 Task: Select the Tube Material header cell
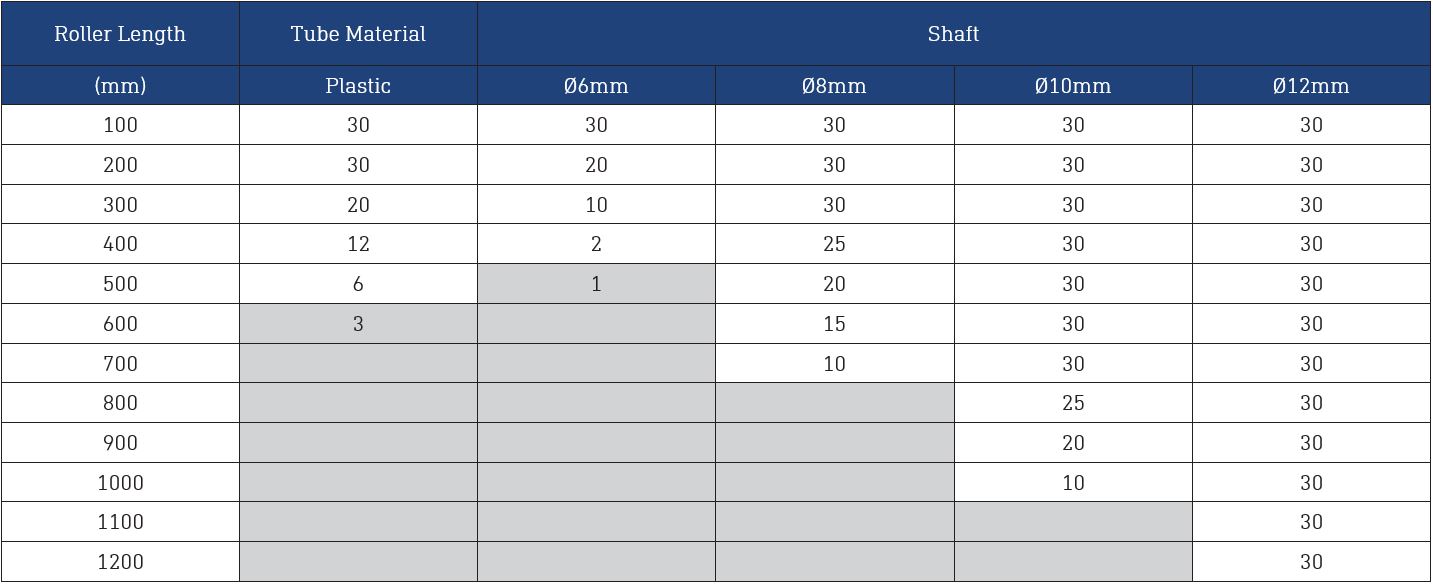358,34
